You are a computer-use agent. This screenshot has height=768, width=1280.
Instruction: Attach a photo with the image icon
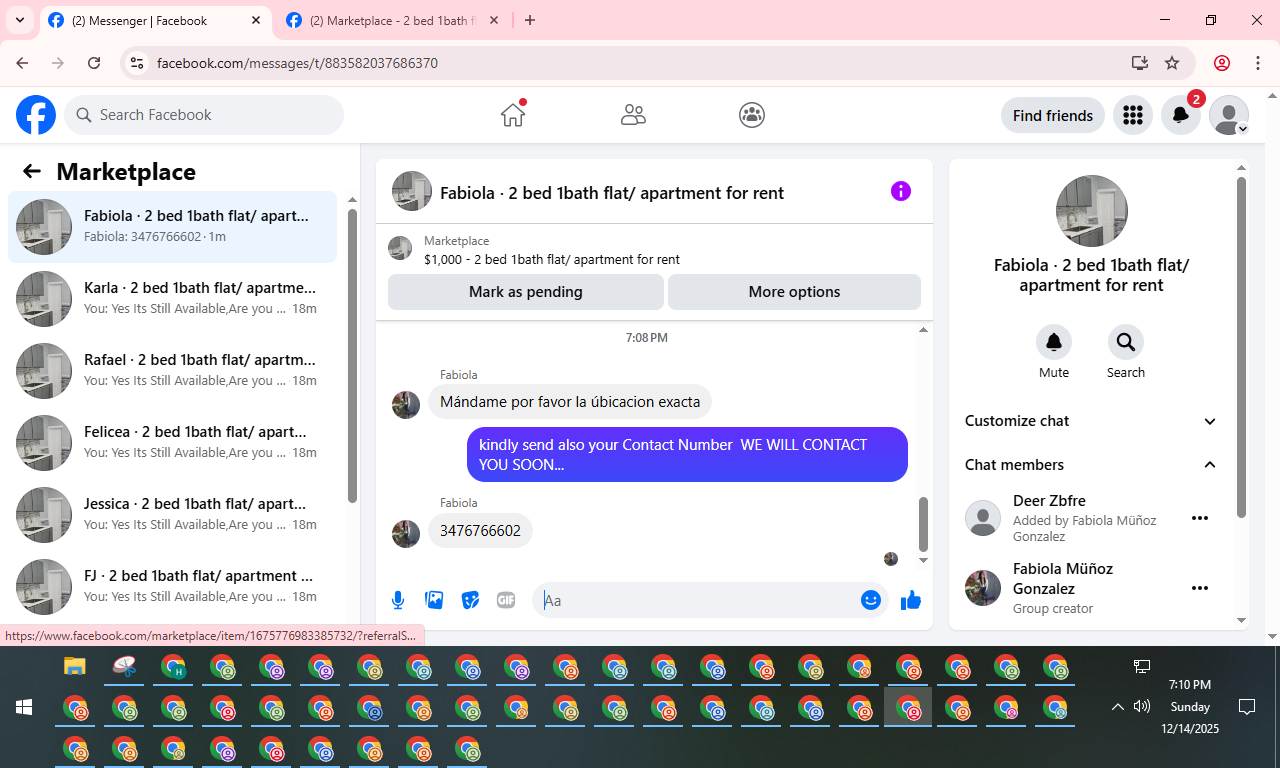click(x=434, y=600)
